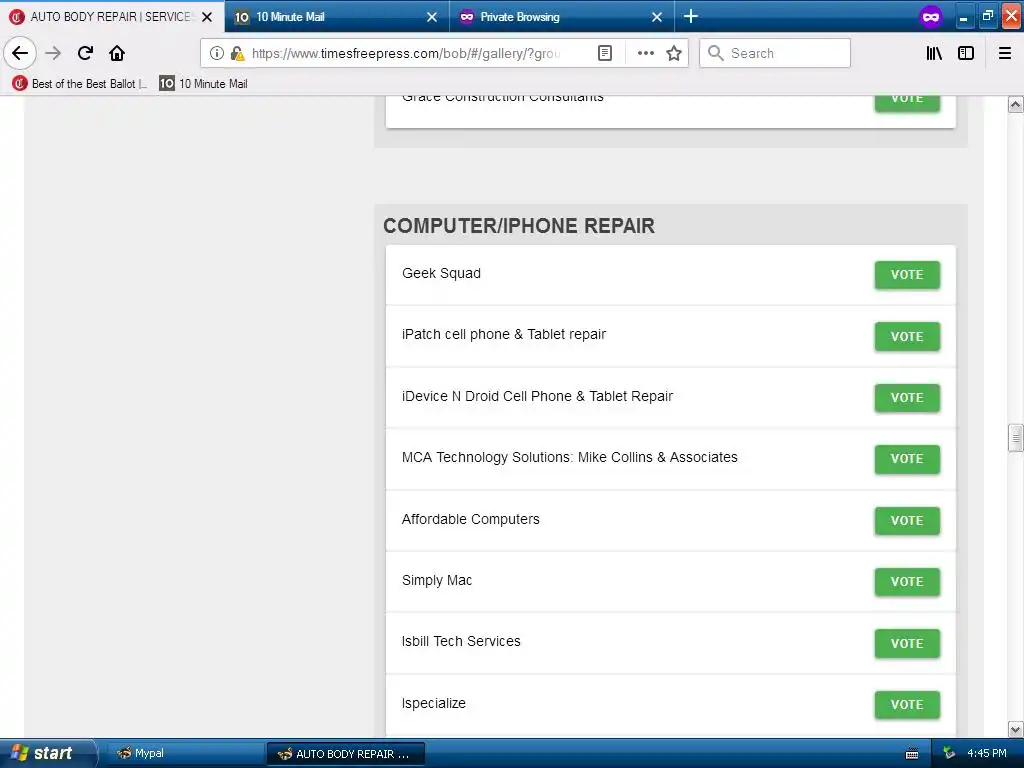The image size is (1024, 768).
Task: Show sidebars icon in toolbar
Action: coord(966,53)
